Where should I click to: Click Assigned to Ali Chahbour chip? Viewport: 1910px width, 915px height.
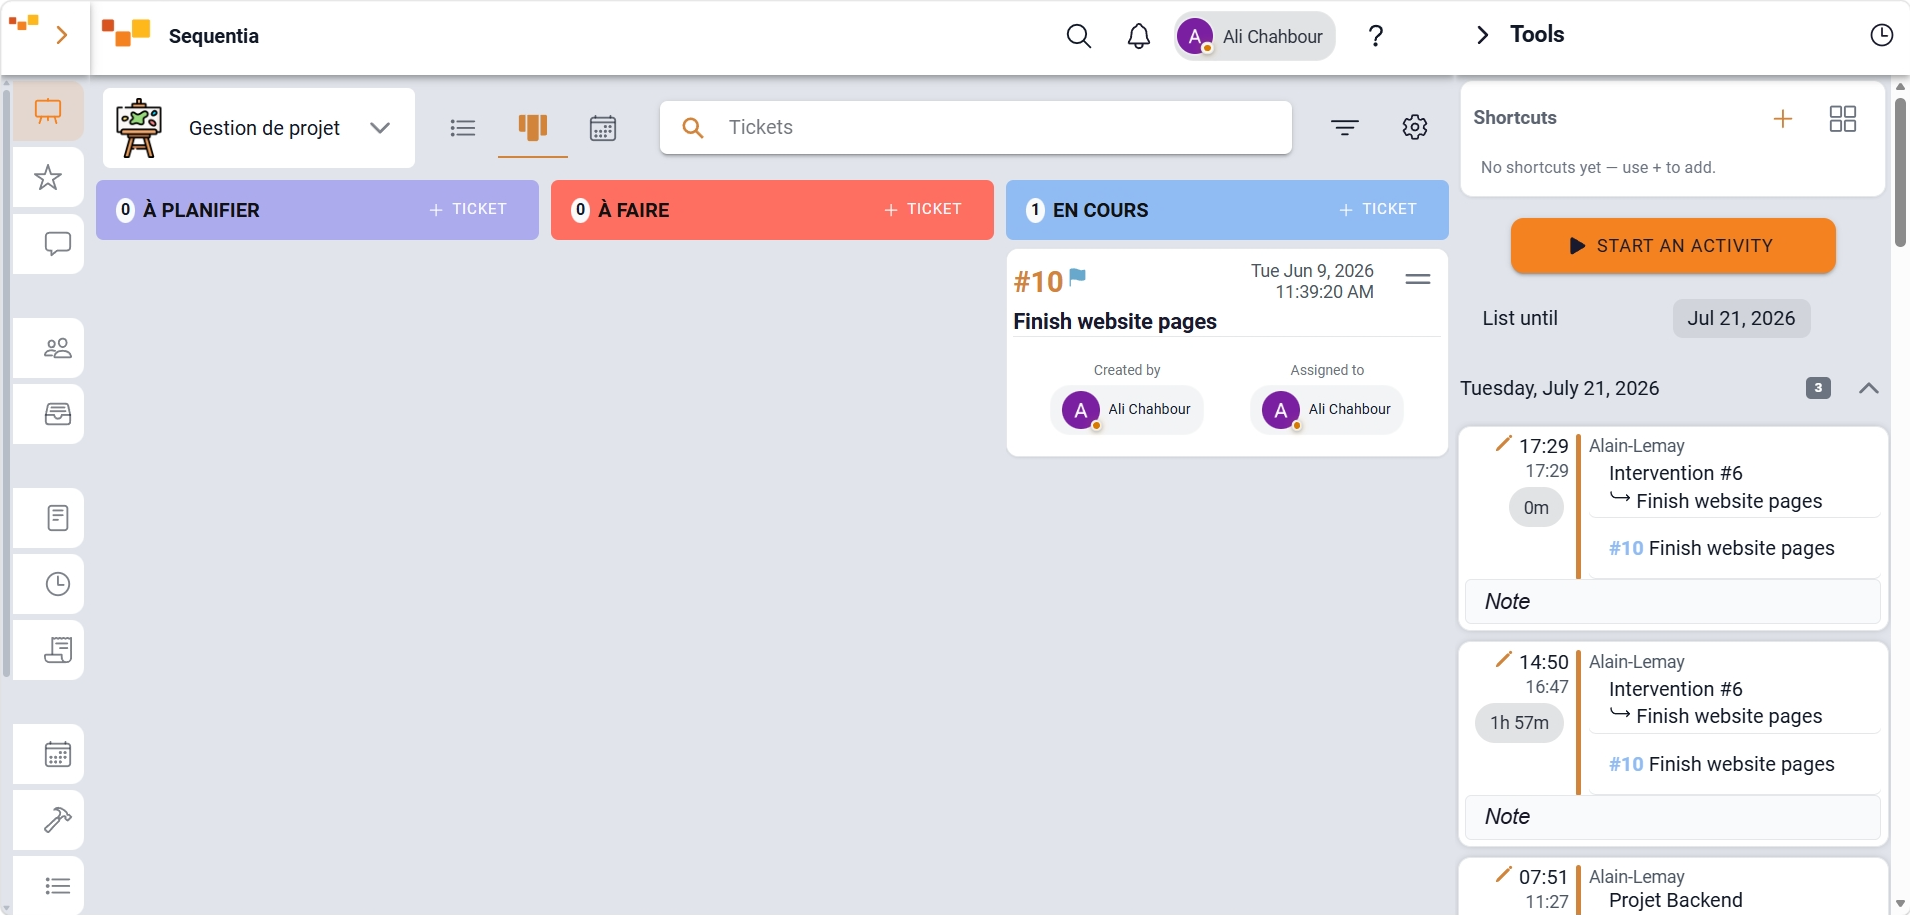pos(1327,410)
